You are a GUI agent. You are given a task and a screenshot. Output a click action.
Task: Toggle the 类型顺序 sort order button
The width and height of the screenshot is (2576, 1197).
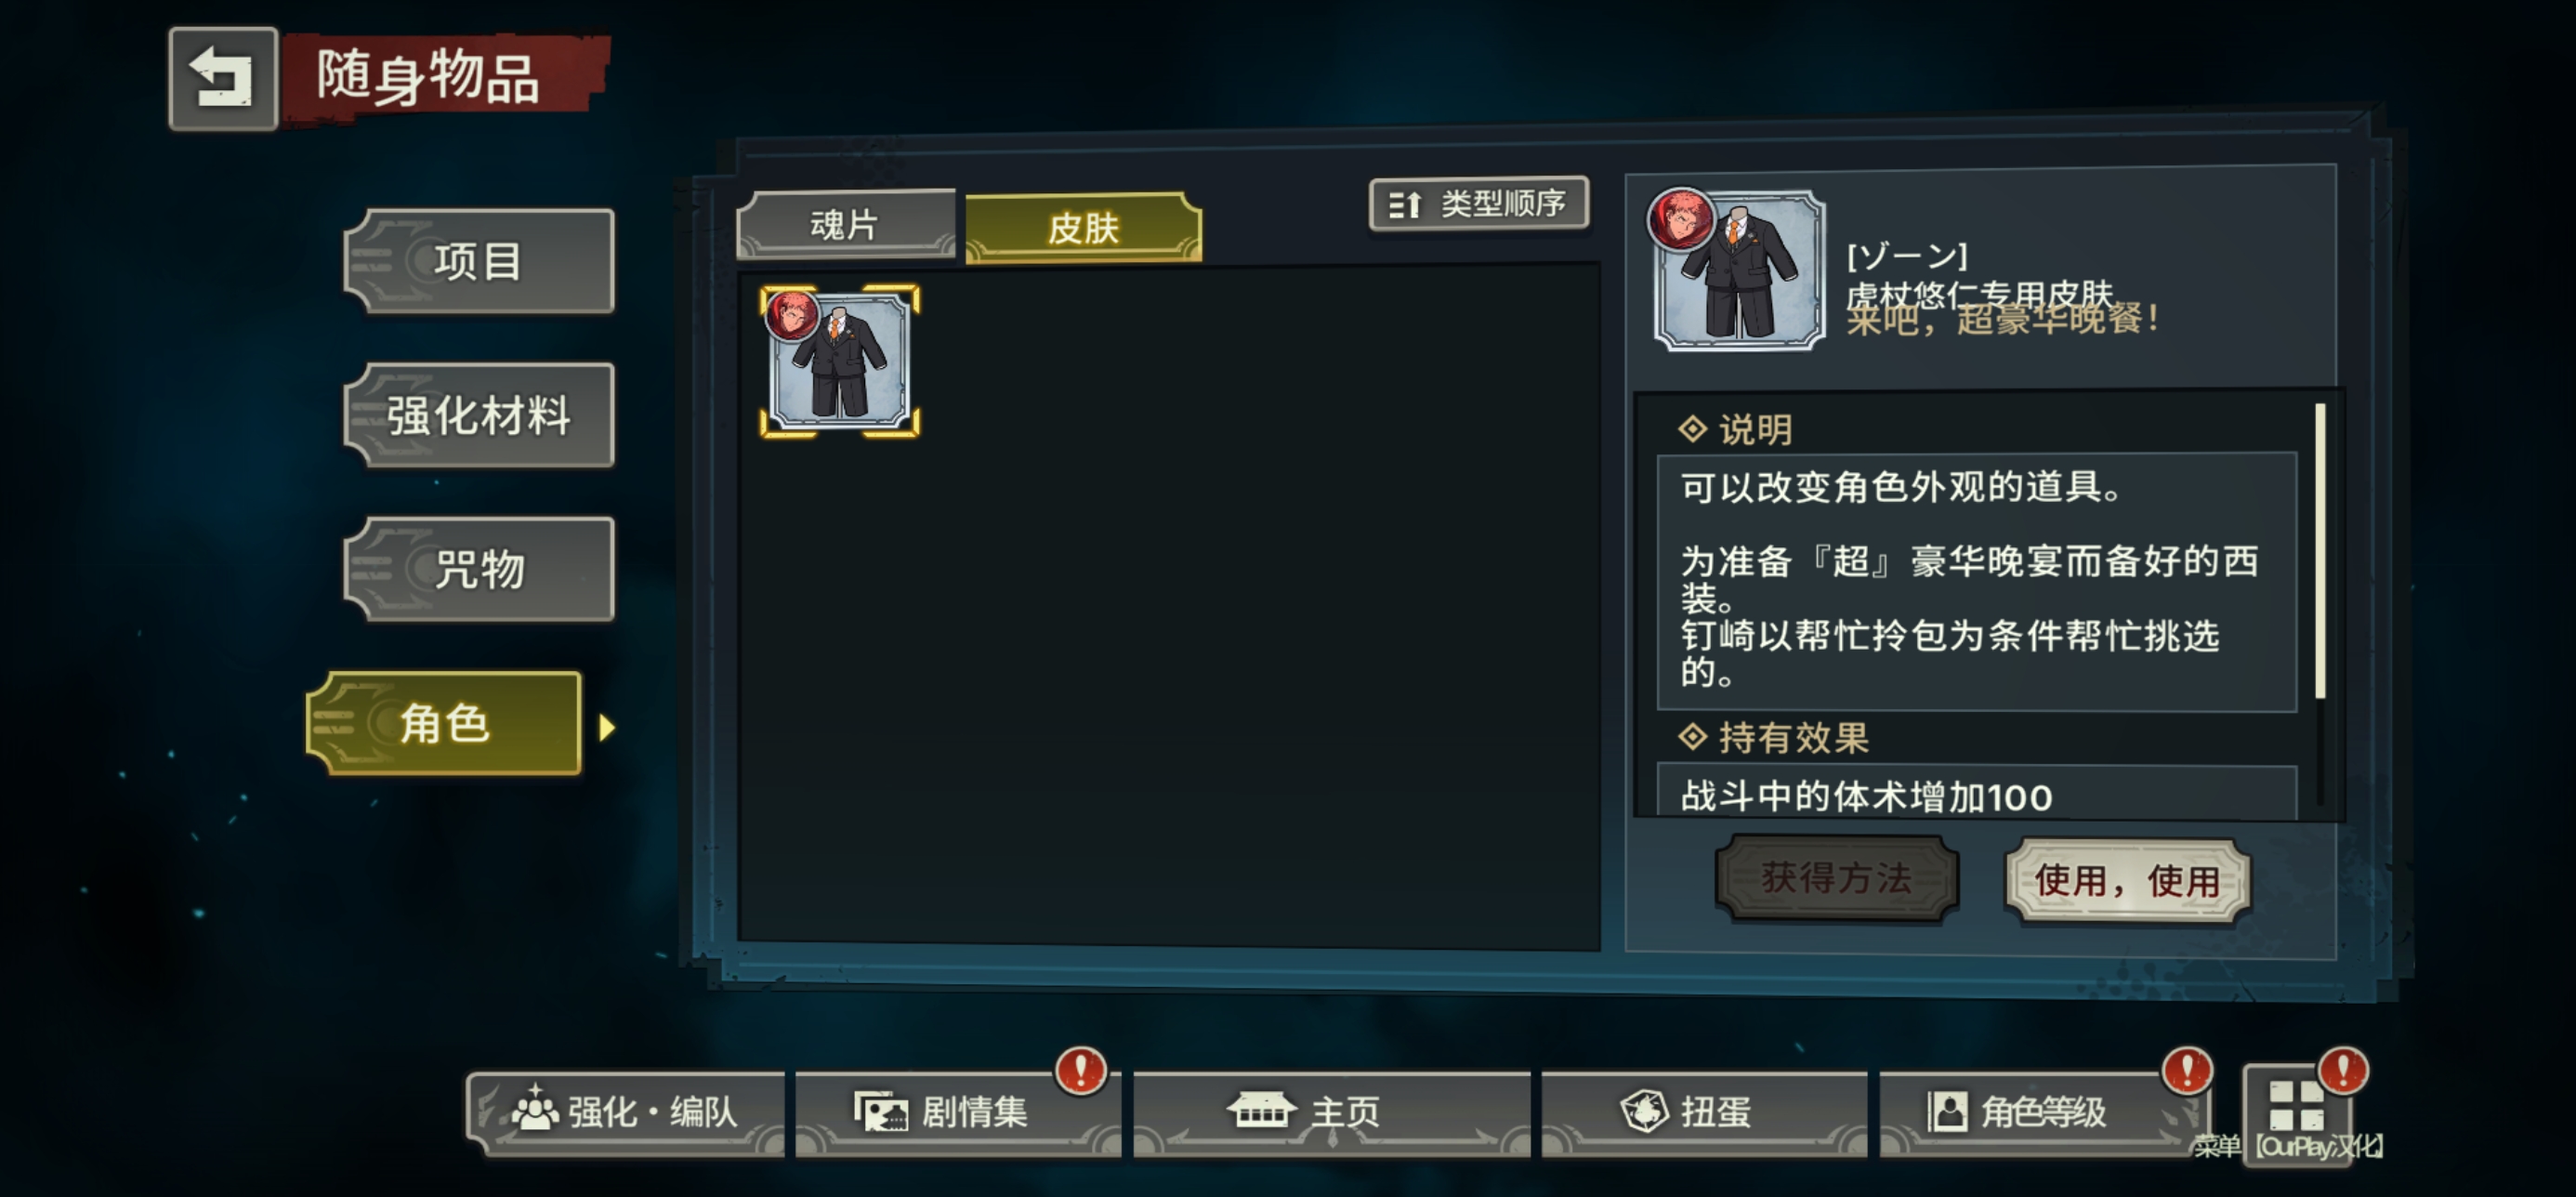click(1478, 204)
